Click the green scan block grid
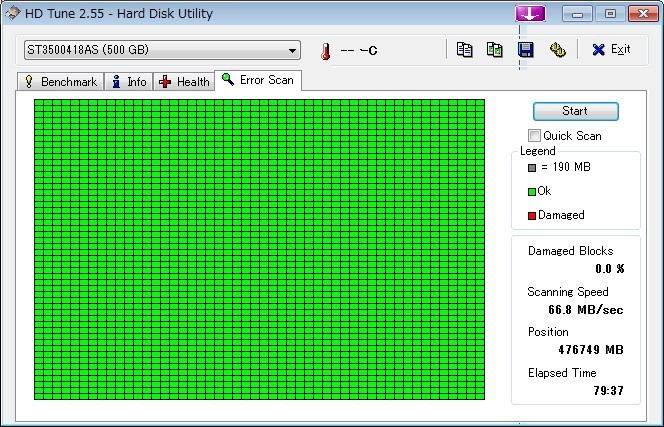 pyautogui.click(x=259, y=249)
